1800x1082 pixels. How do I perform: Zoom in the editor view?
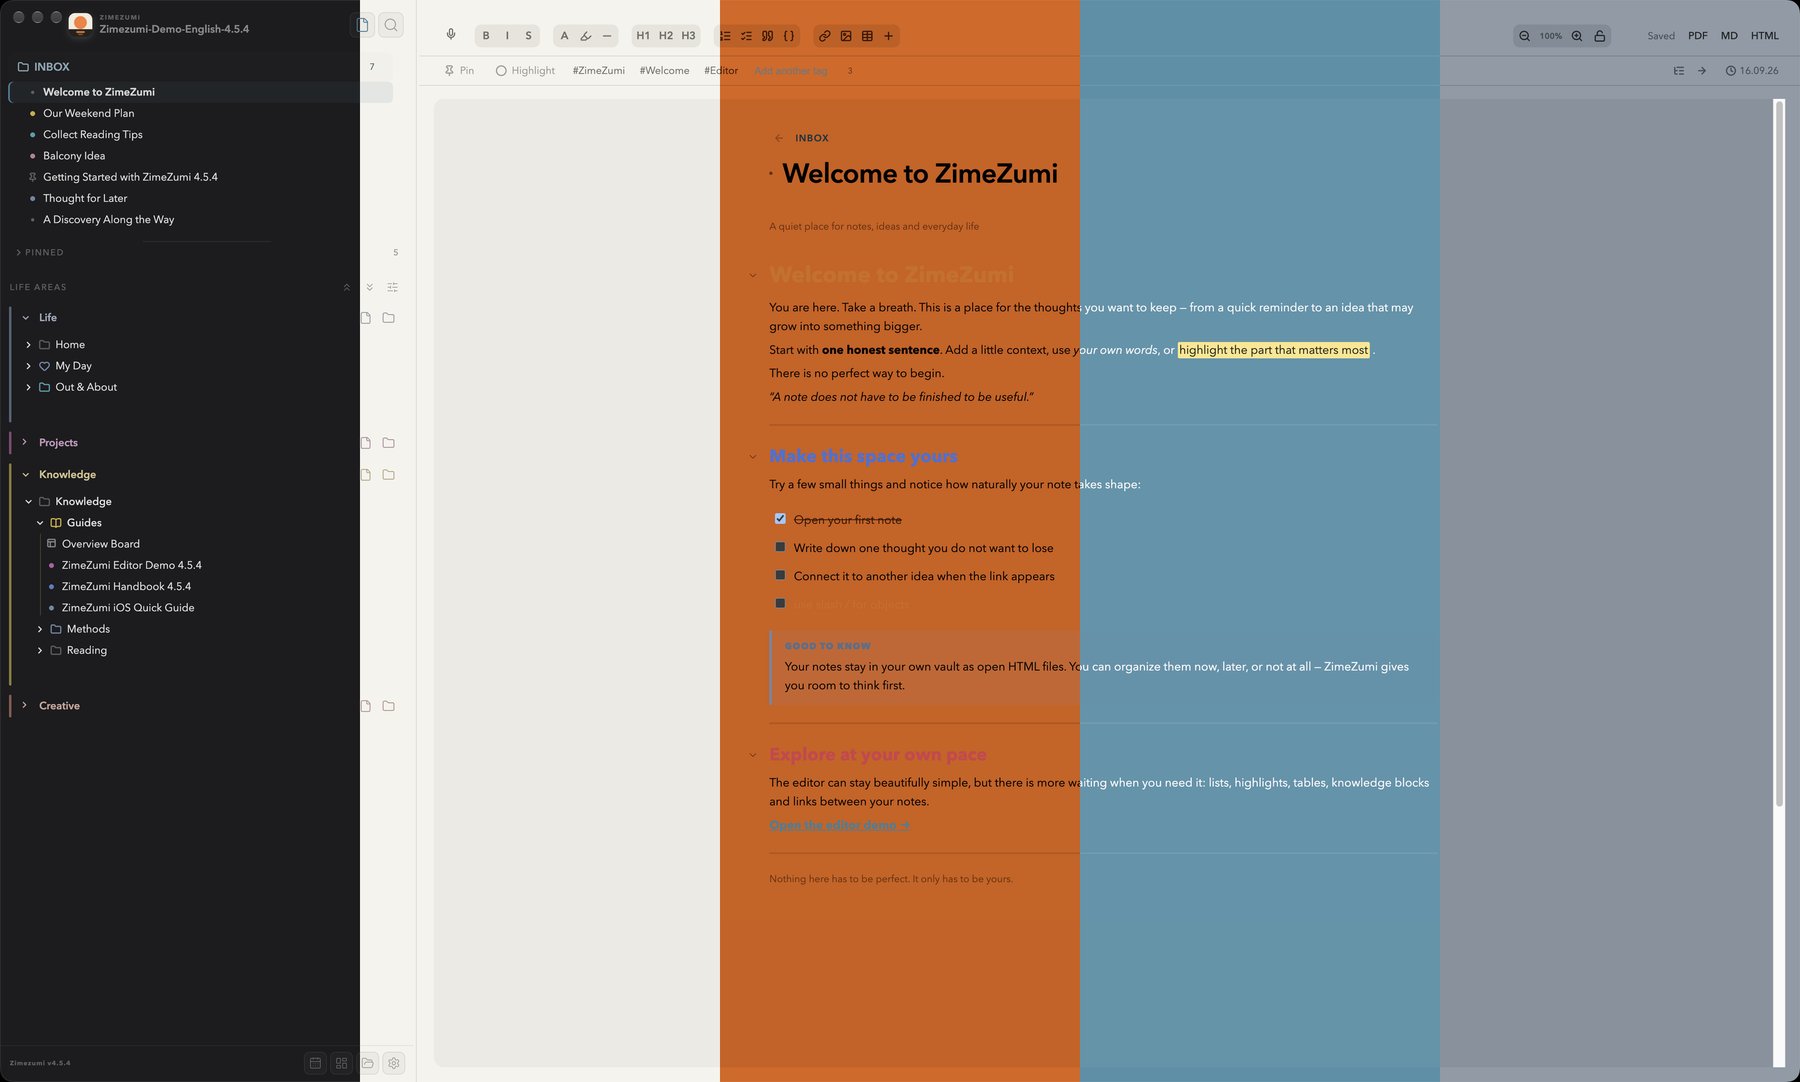coord(1577,36)
